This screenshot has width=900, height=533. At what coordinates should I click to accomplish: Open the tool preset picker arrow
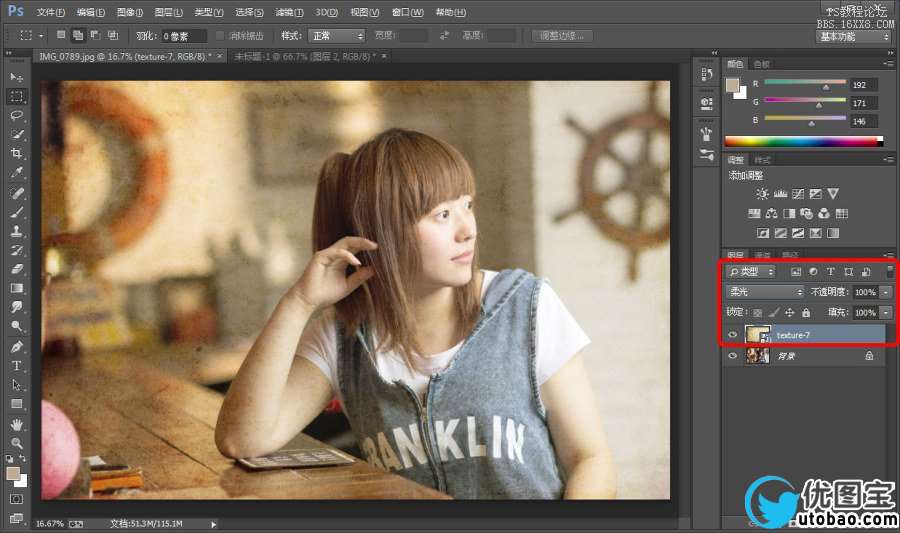[x=41, y=36]
